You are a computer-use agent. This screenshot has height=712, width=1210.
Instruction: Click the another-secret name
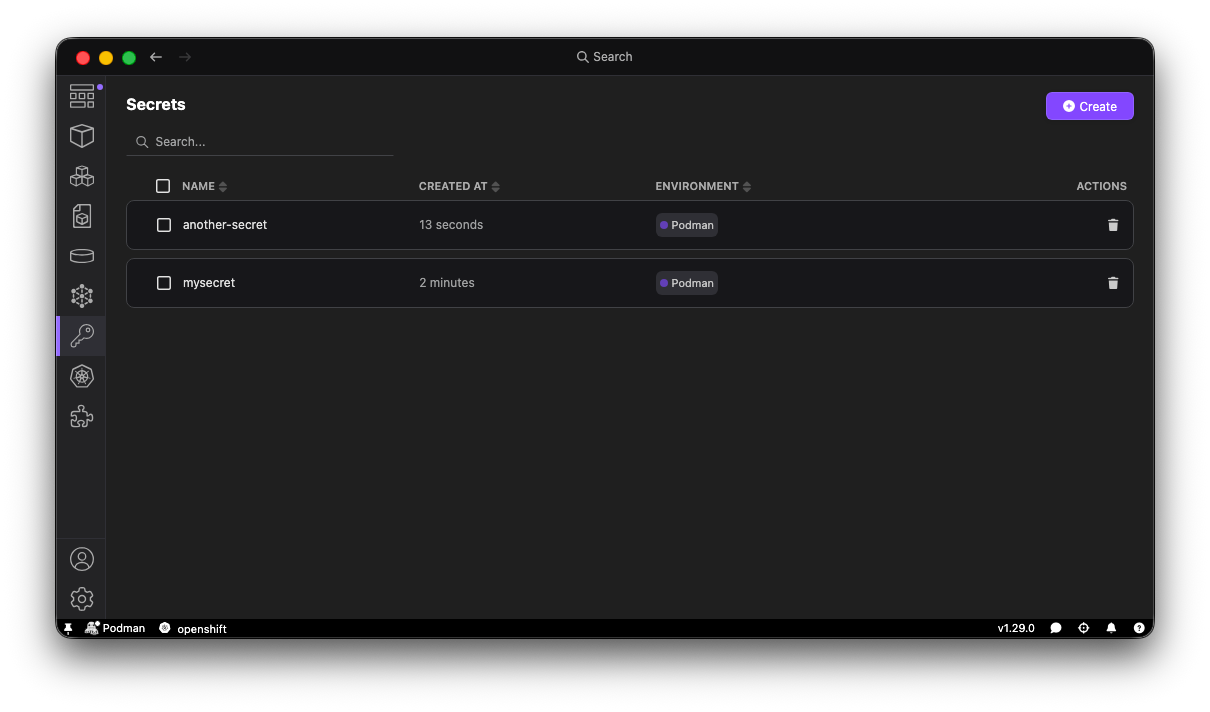(225, 225)
